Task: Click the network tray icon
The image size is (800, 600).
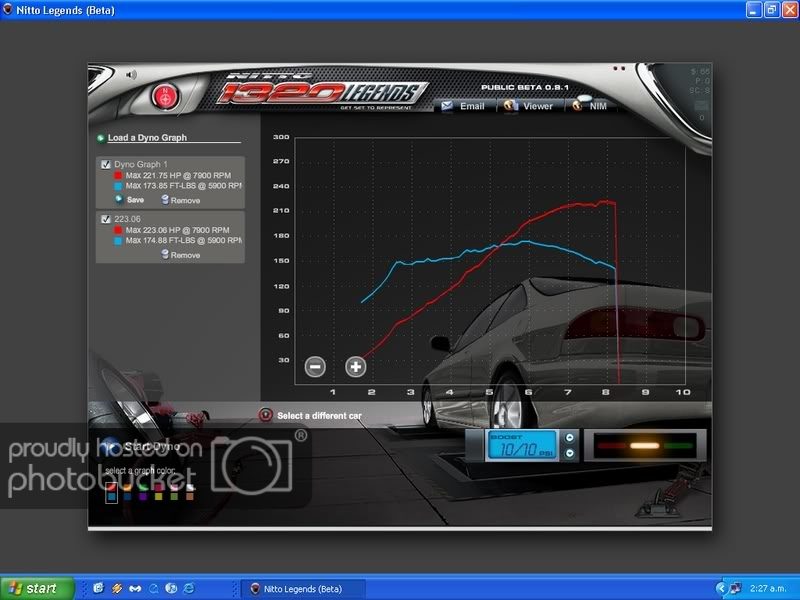Action: [735, 588]
